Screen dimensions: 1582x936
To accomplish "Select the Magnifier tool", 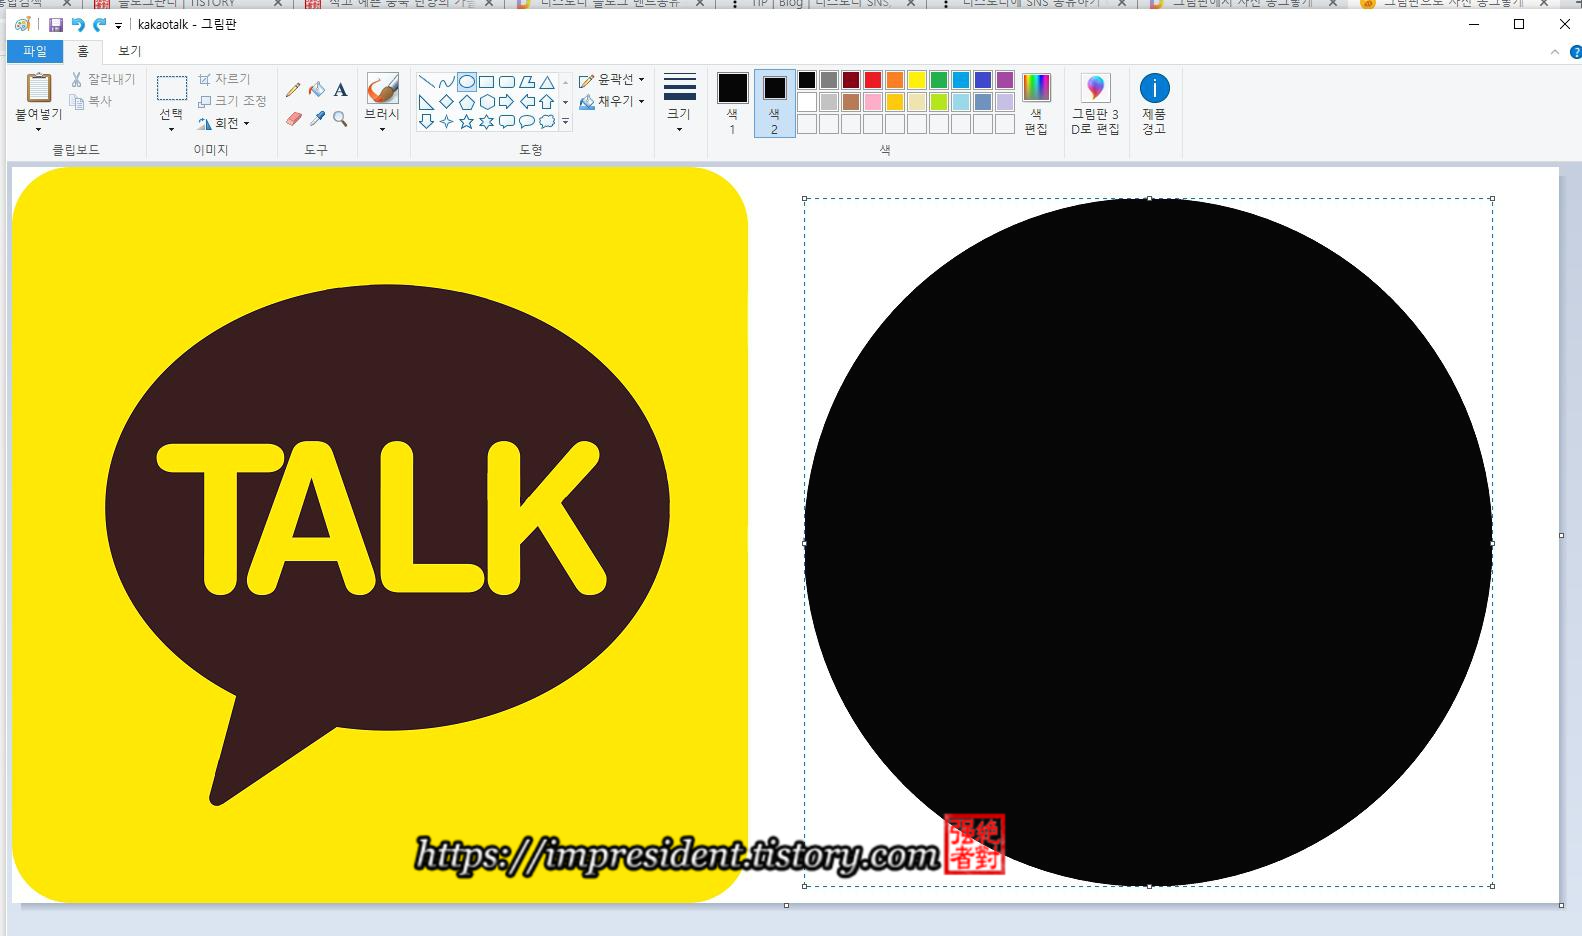I will (341, 119).
